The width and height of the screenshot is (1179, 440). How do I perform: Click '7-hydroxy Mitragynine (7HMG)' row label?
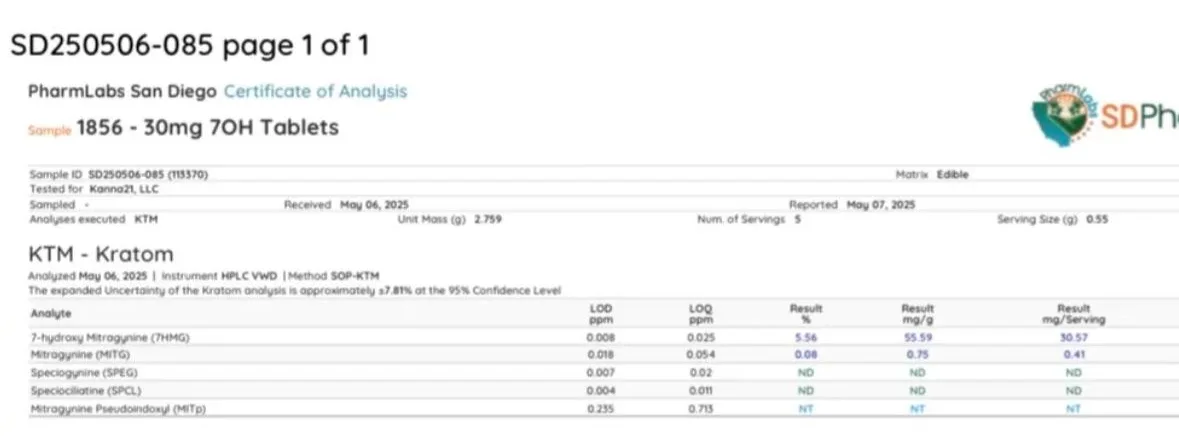111,338
